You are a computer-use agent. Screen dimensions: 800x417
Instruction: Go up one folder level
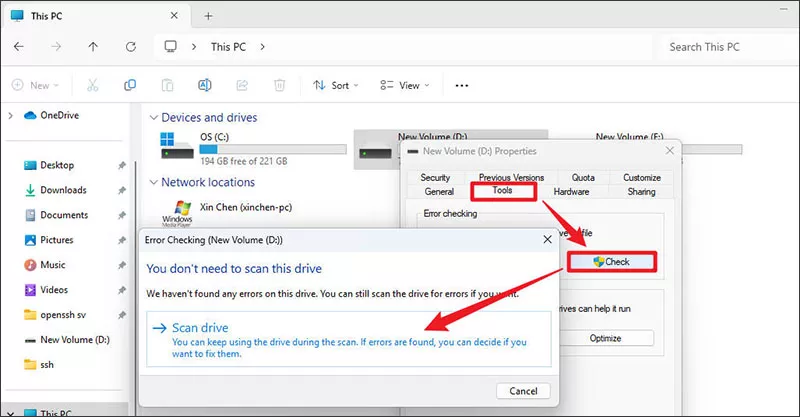93,46
